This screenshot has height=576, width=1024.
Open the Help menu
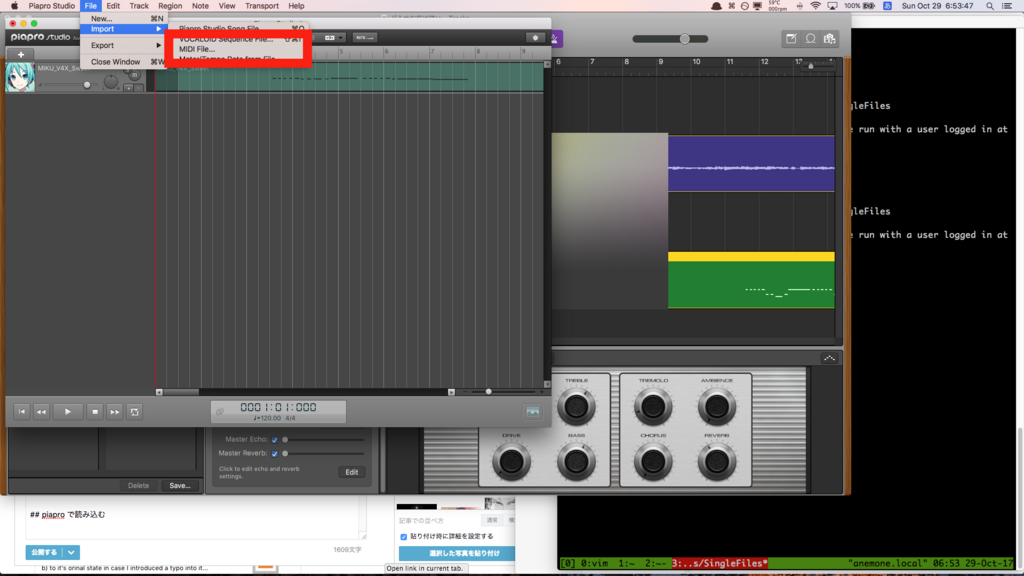tap(296, 6)
